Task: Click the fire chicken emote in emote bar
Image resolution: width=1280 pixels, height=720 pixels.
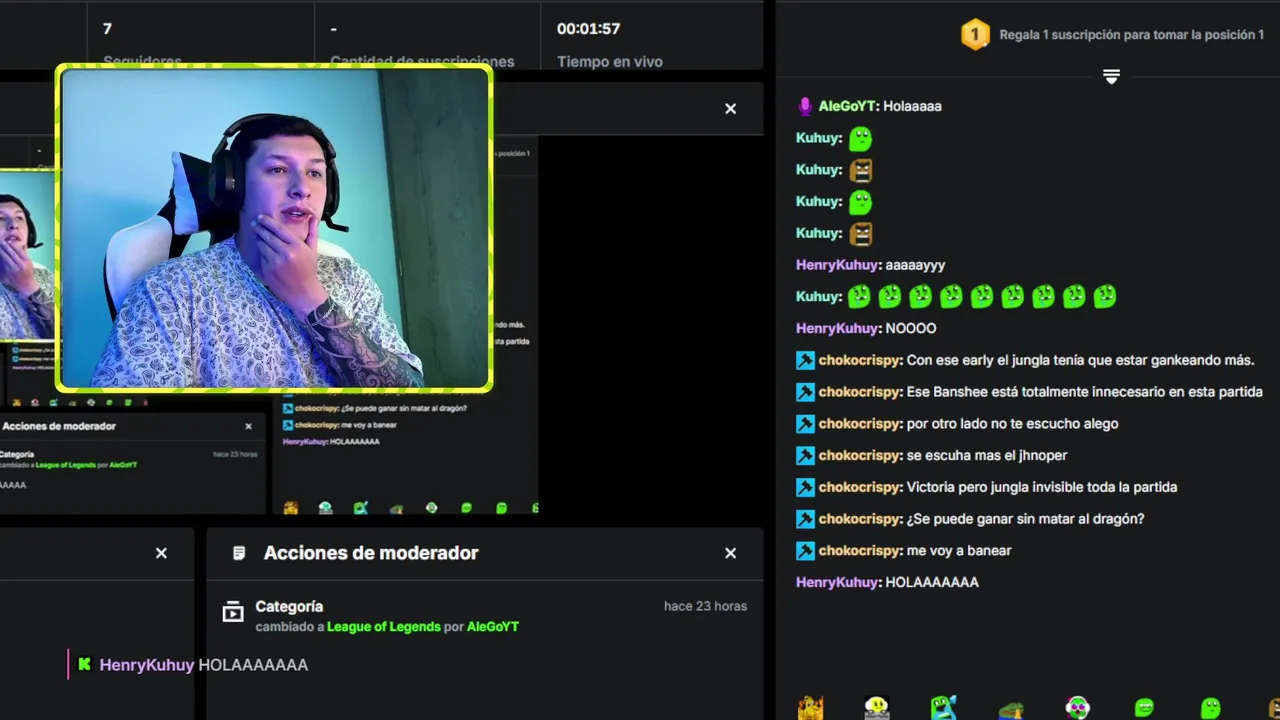Action: click(811, 708)
